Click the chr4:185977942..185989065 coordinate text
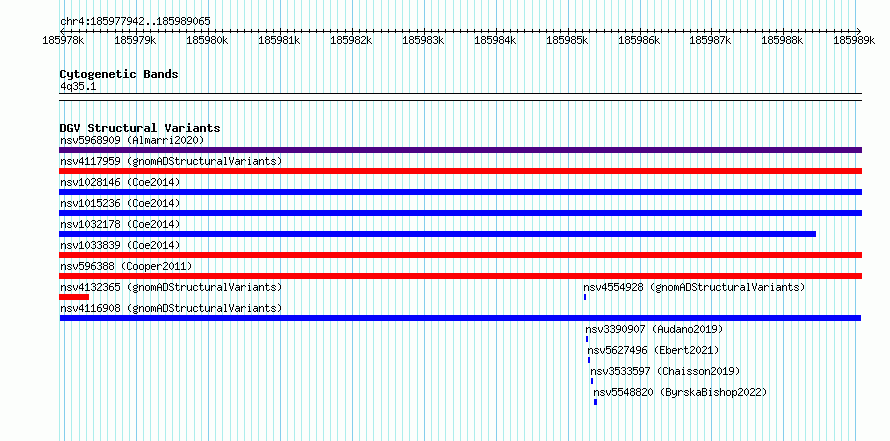This screenshot has height=441, width=890. (135, 22)
